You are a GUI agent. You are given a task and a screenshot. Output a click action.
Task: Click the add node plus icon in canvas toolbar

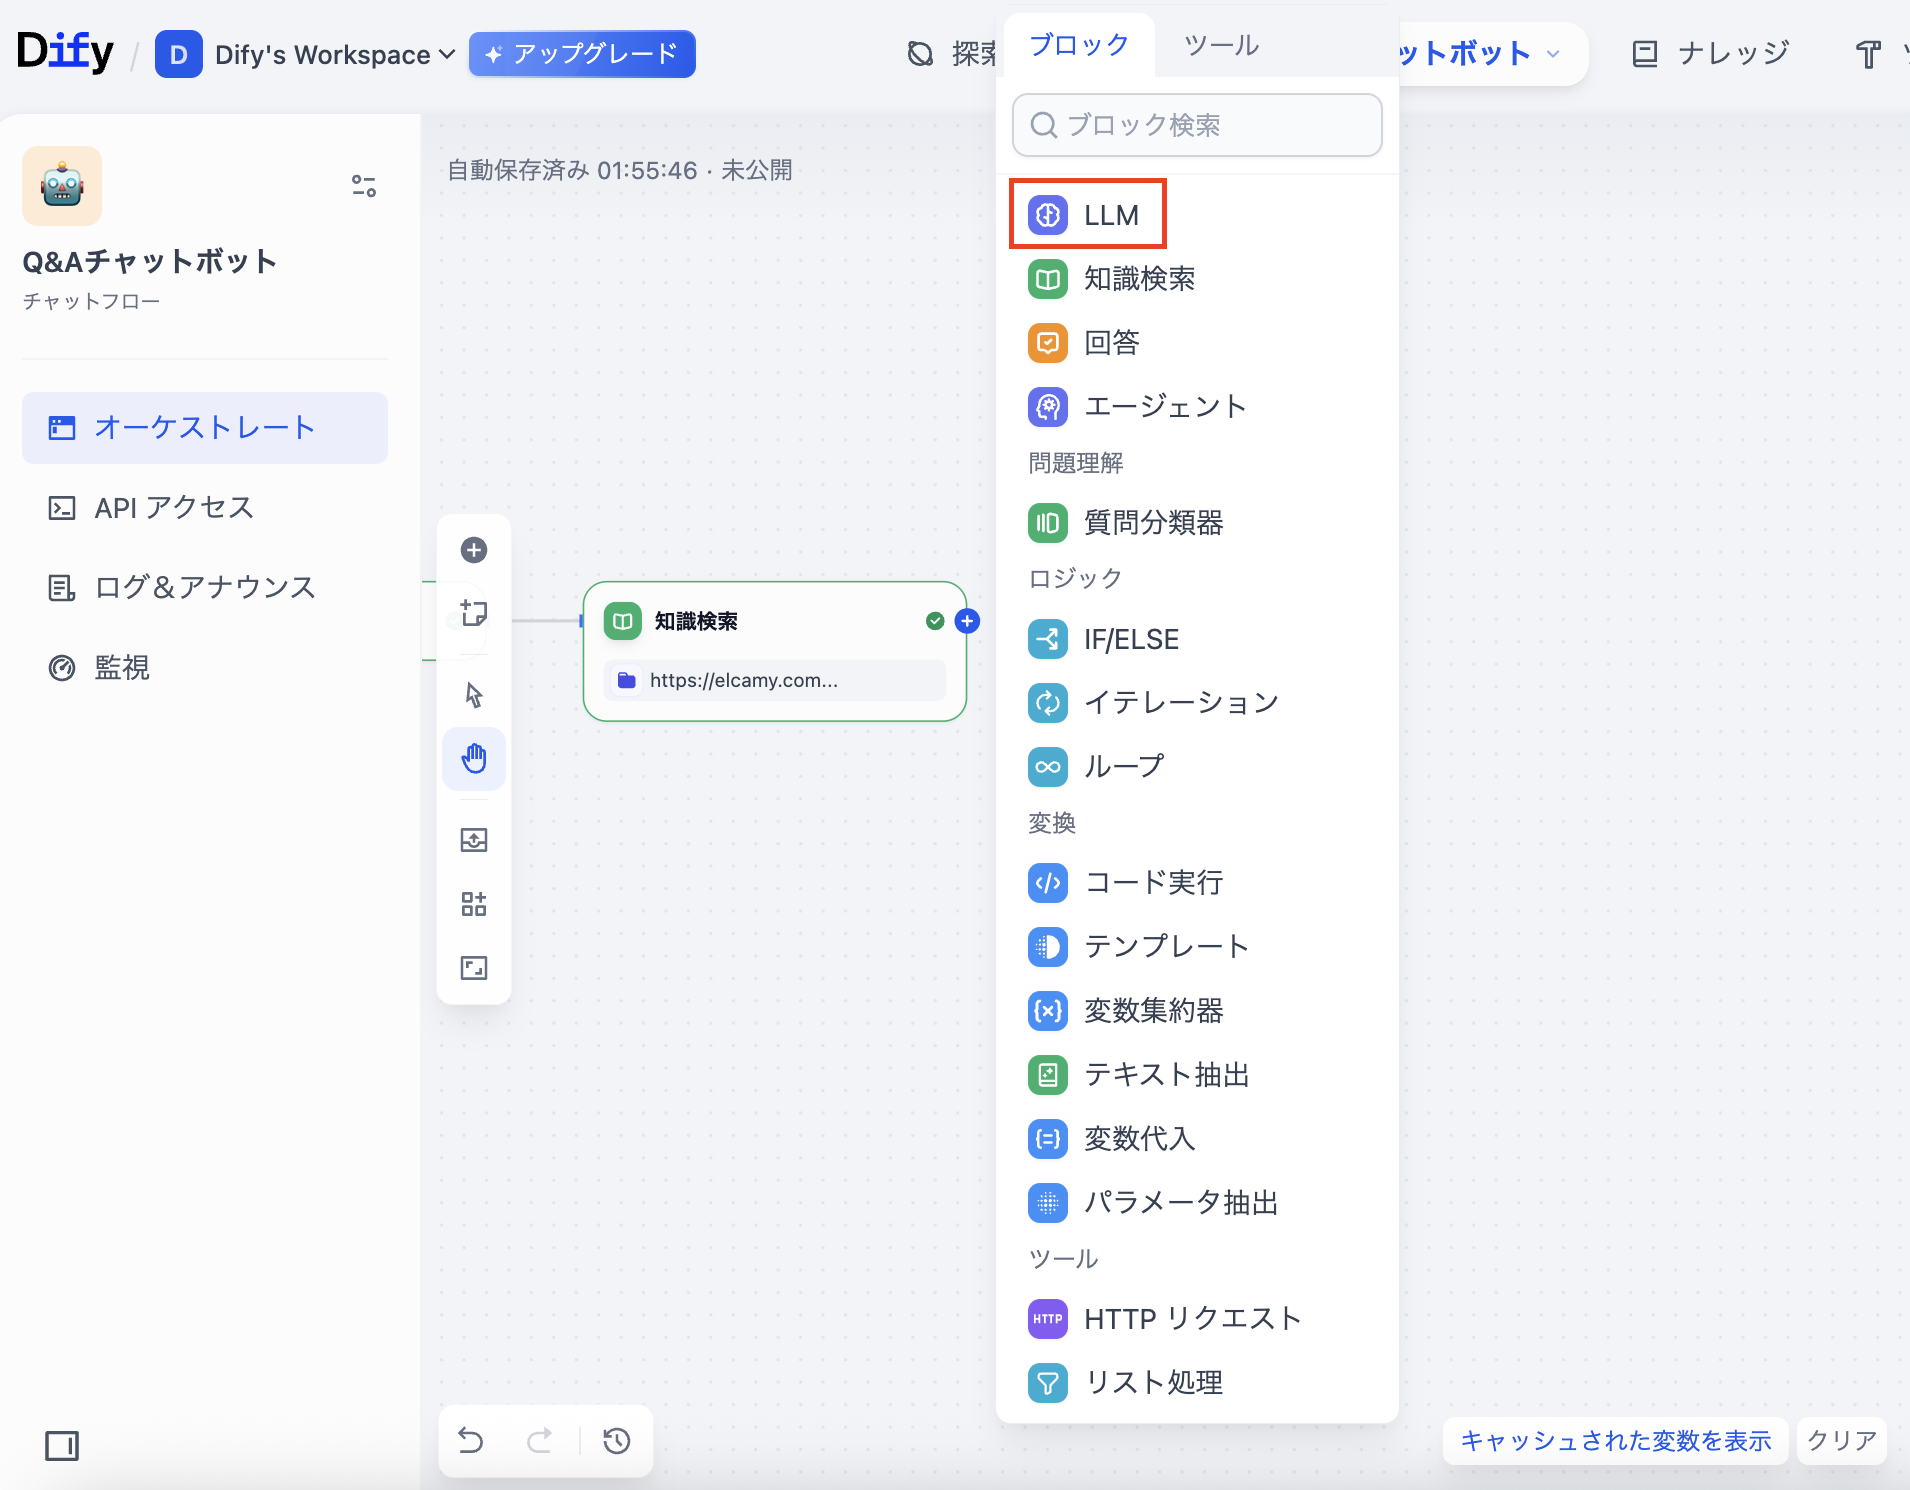474,550
